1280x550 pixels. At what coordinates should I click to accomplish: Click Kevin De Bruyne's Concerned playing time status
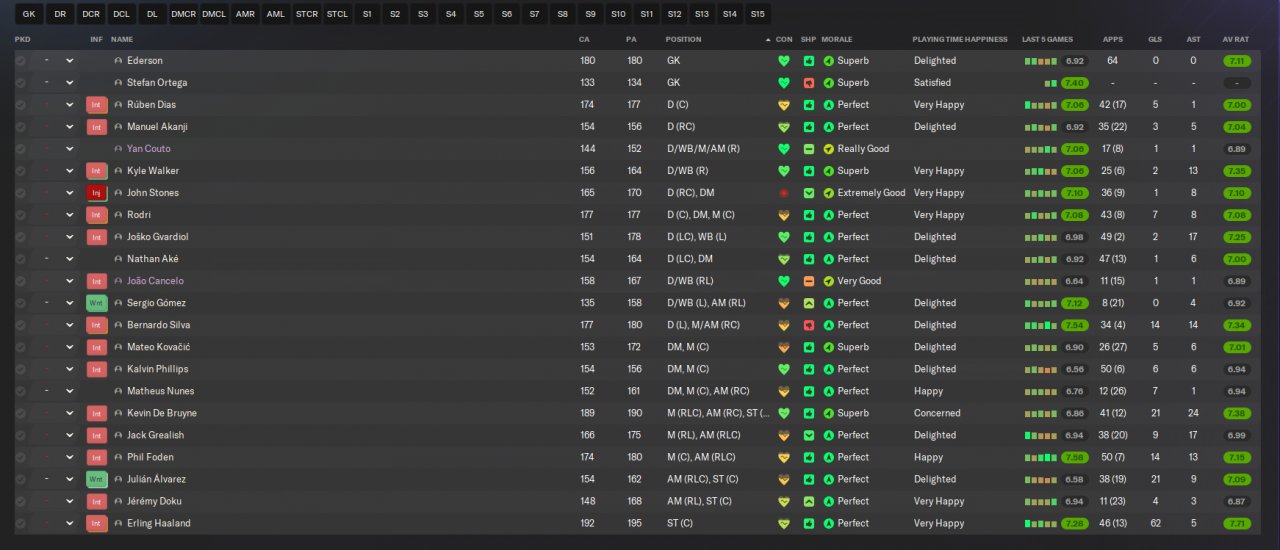[x=937, y=413]
